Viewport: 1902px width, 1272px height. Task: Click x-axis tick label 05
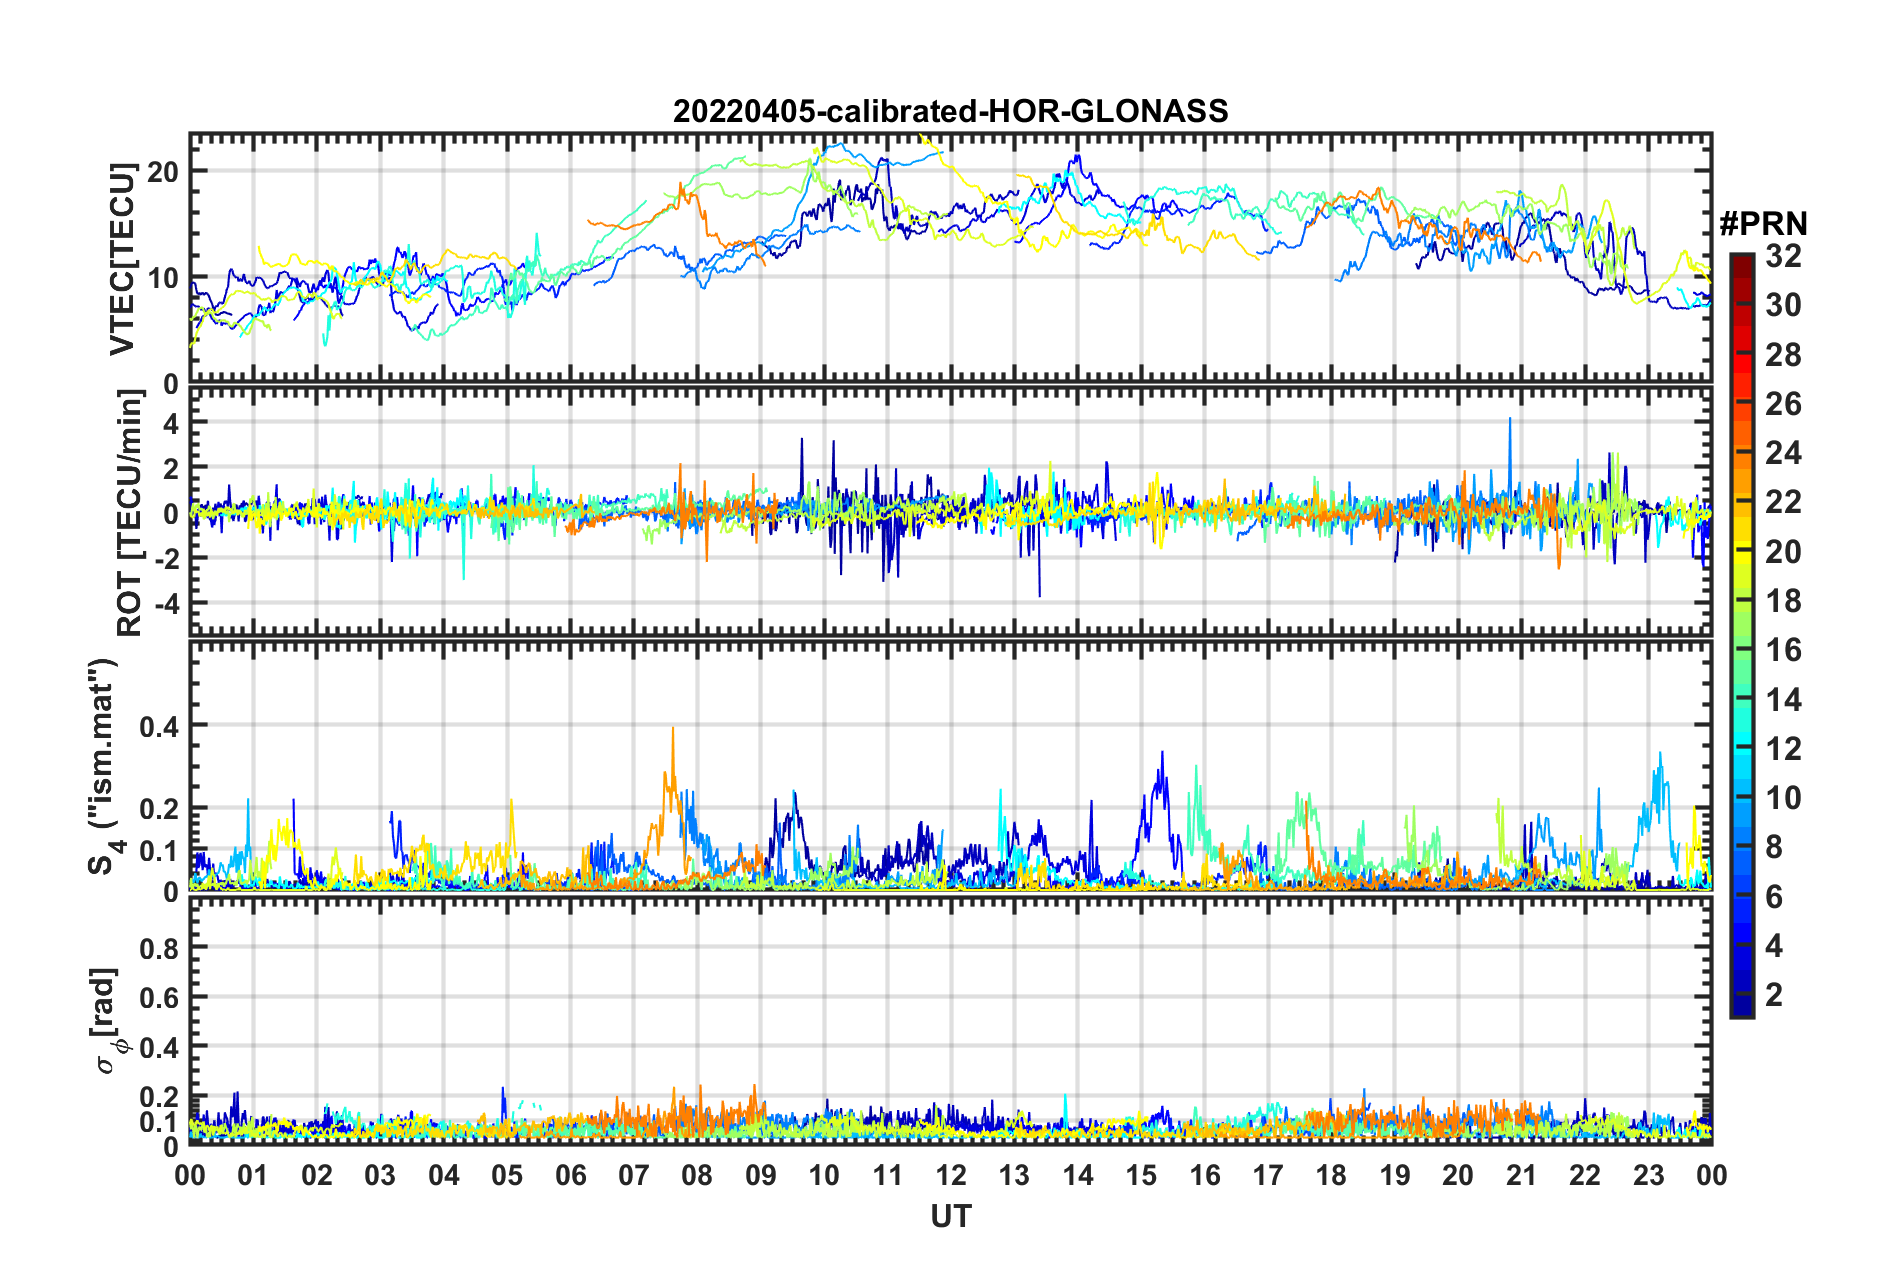pos(507,1175)
